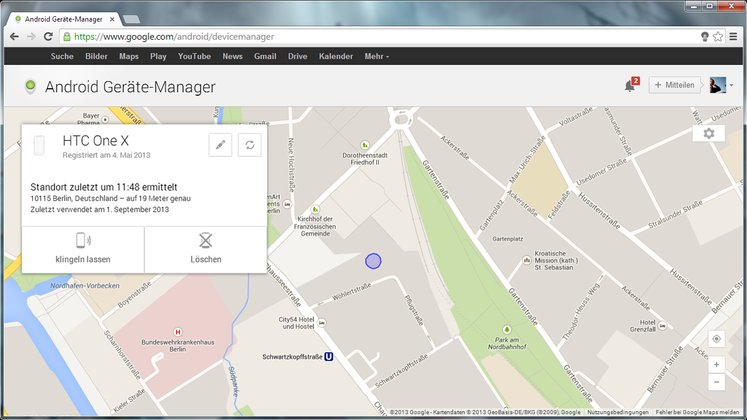Reload the page with the refresh icon

(x=48, y=37)
